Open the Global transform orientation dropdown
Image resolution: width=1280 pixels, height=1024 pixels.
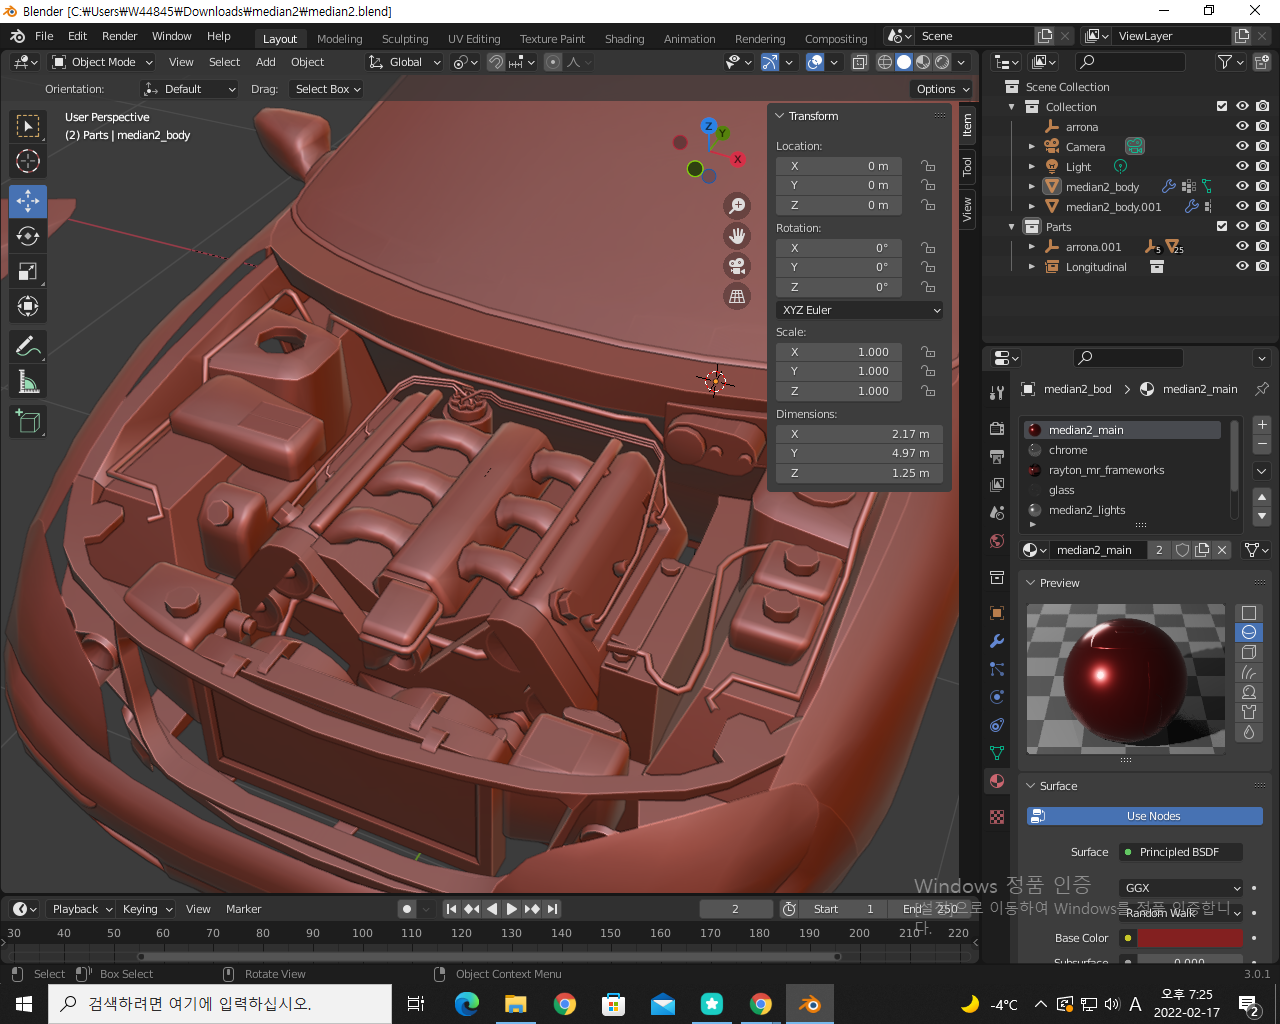pos(405,62)
